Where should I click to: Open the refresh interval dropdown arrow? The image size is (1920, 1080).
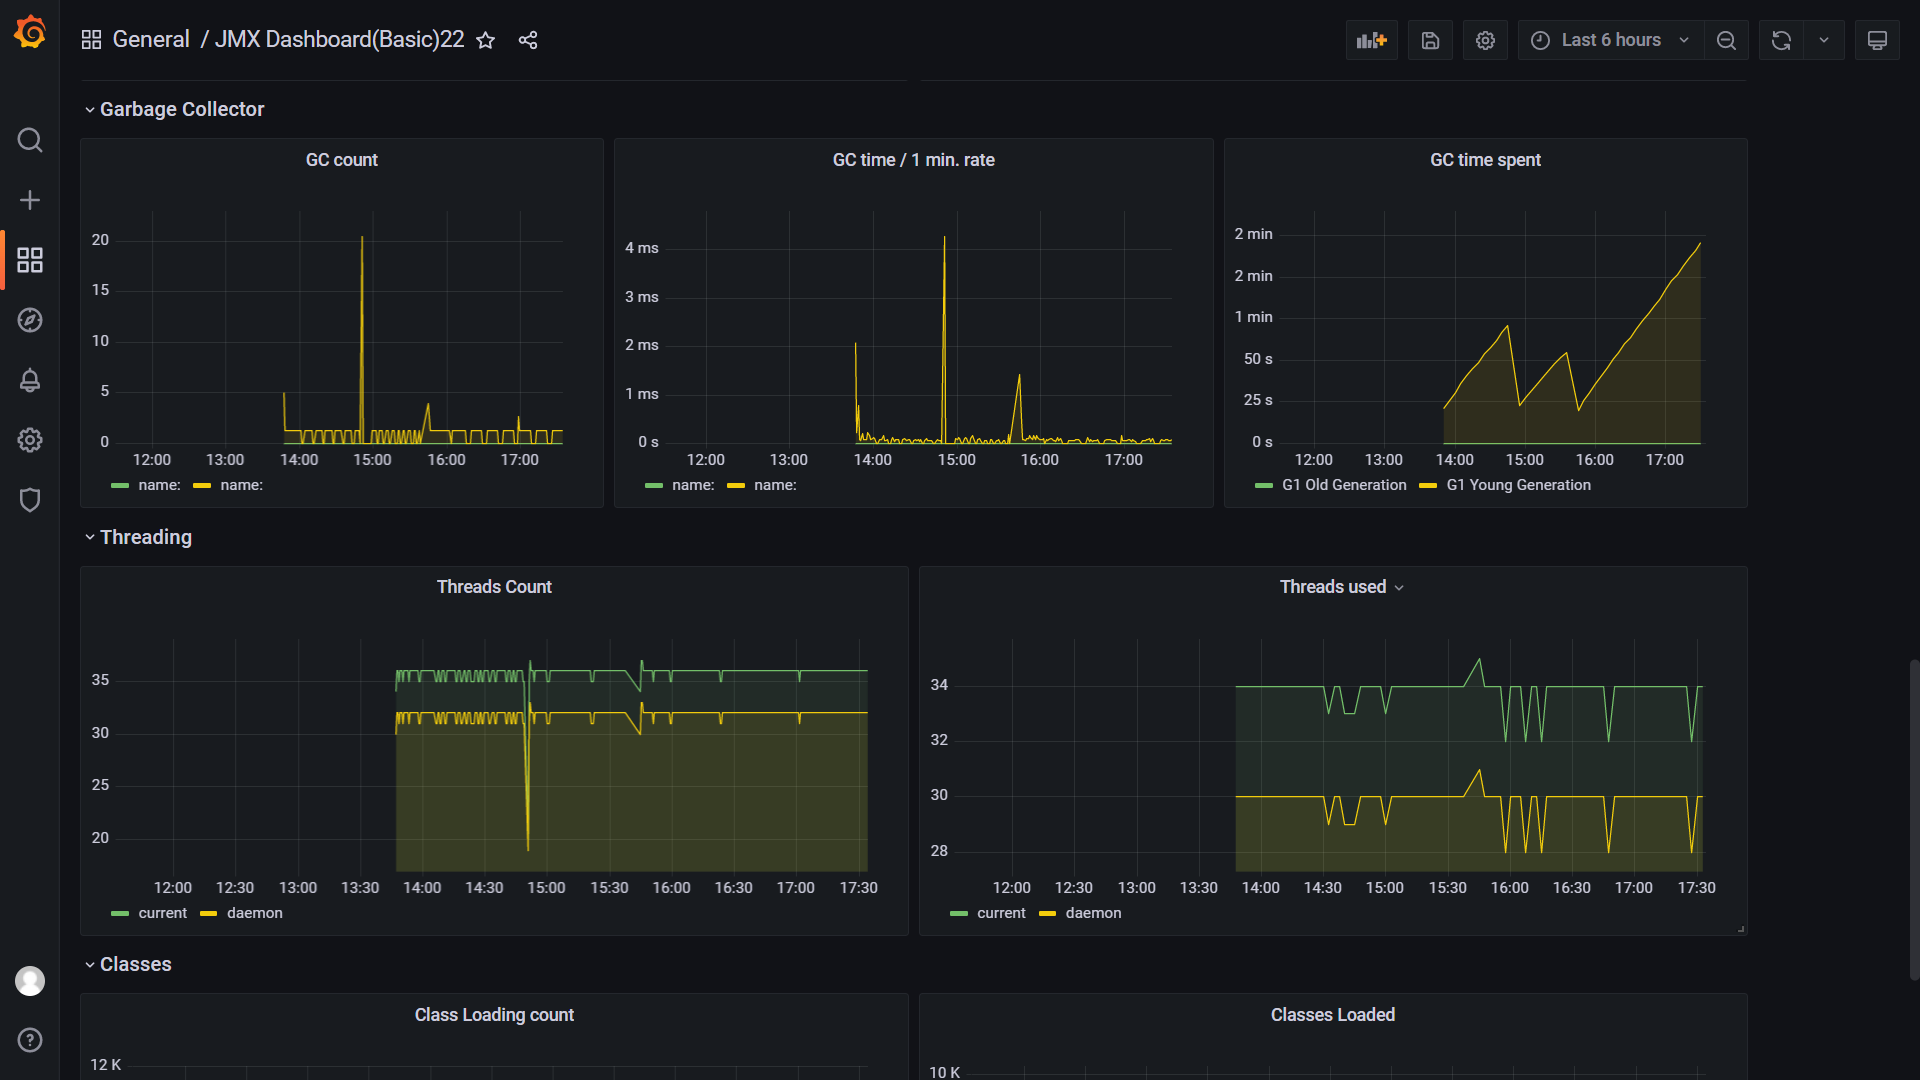1824,40
